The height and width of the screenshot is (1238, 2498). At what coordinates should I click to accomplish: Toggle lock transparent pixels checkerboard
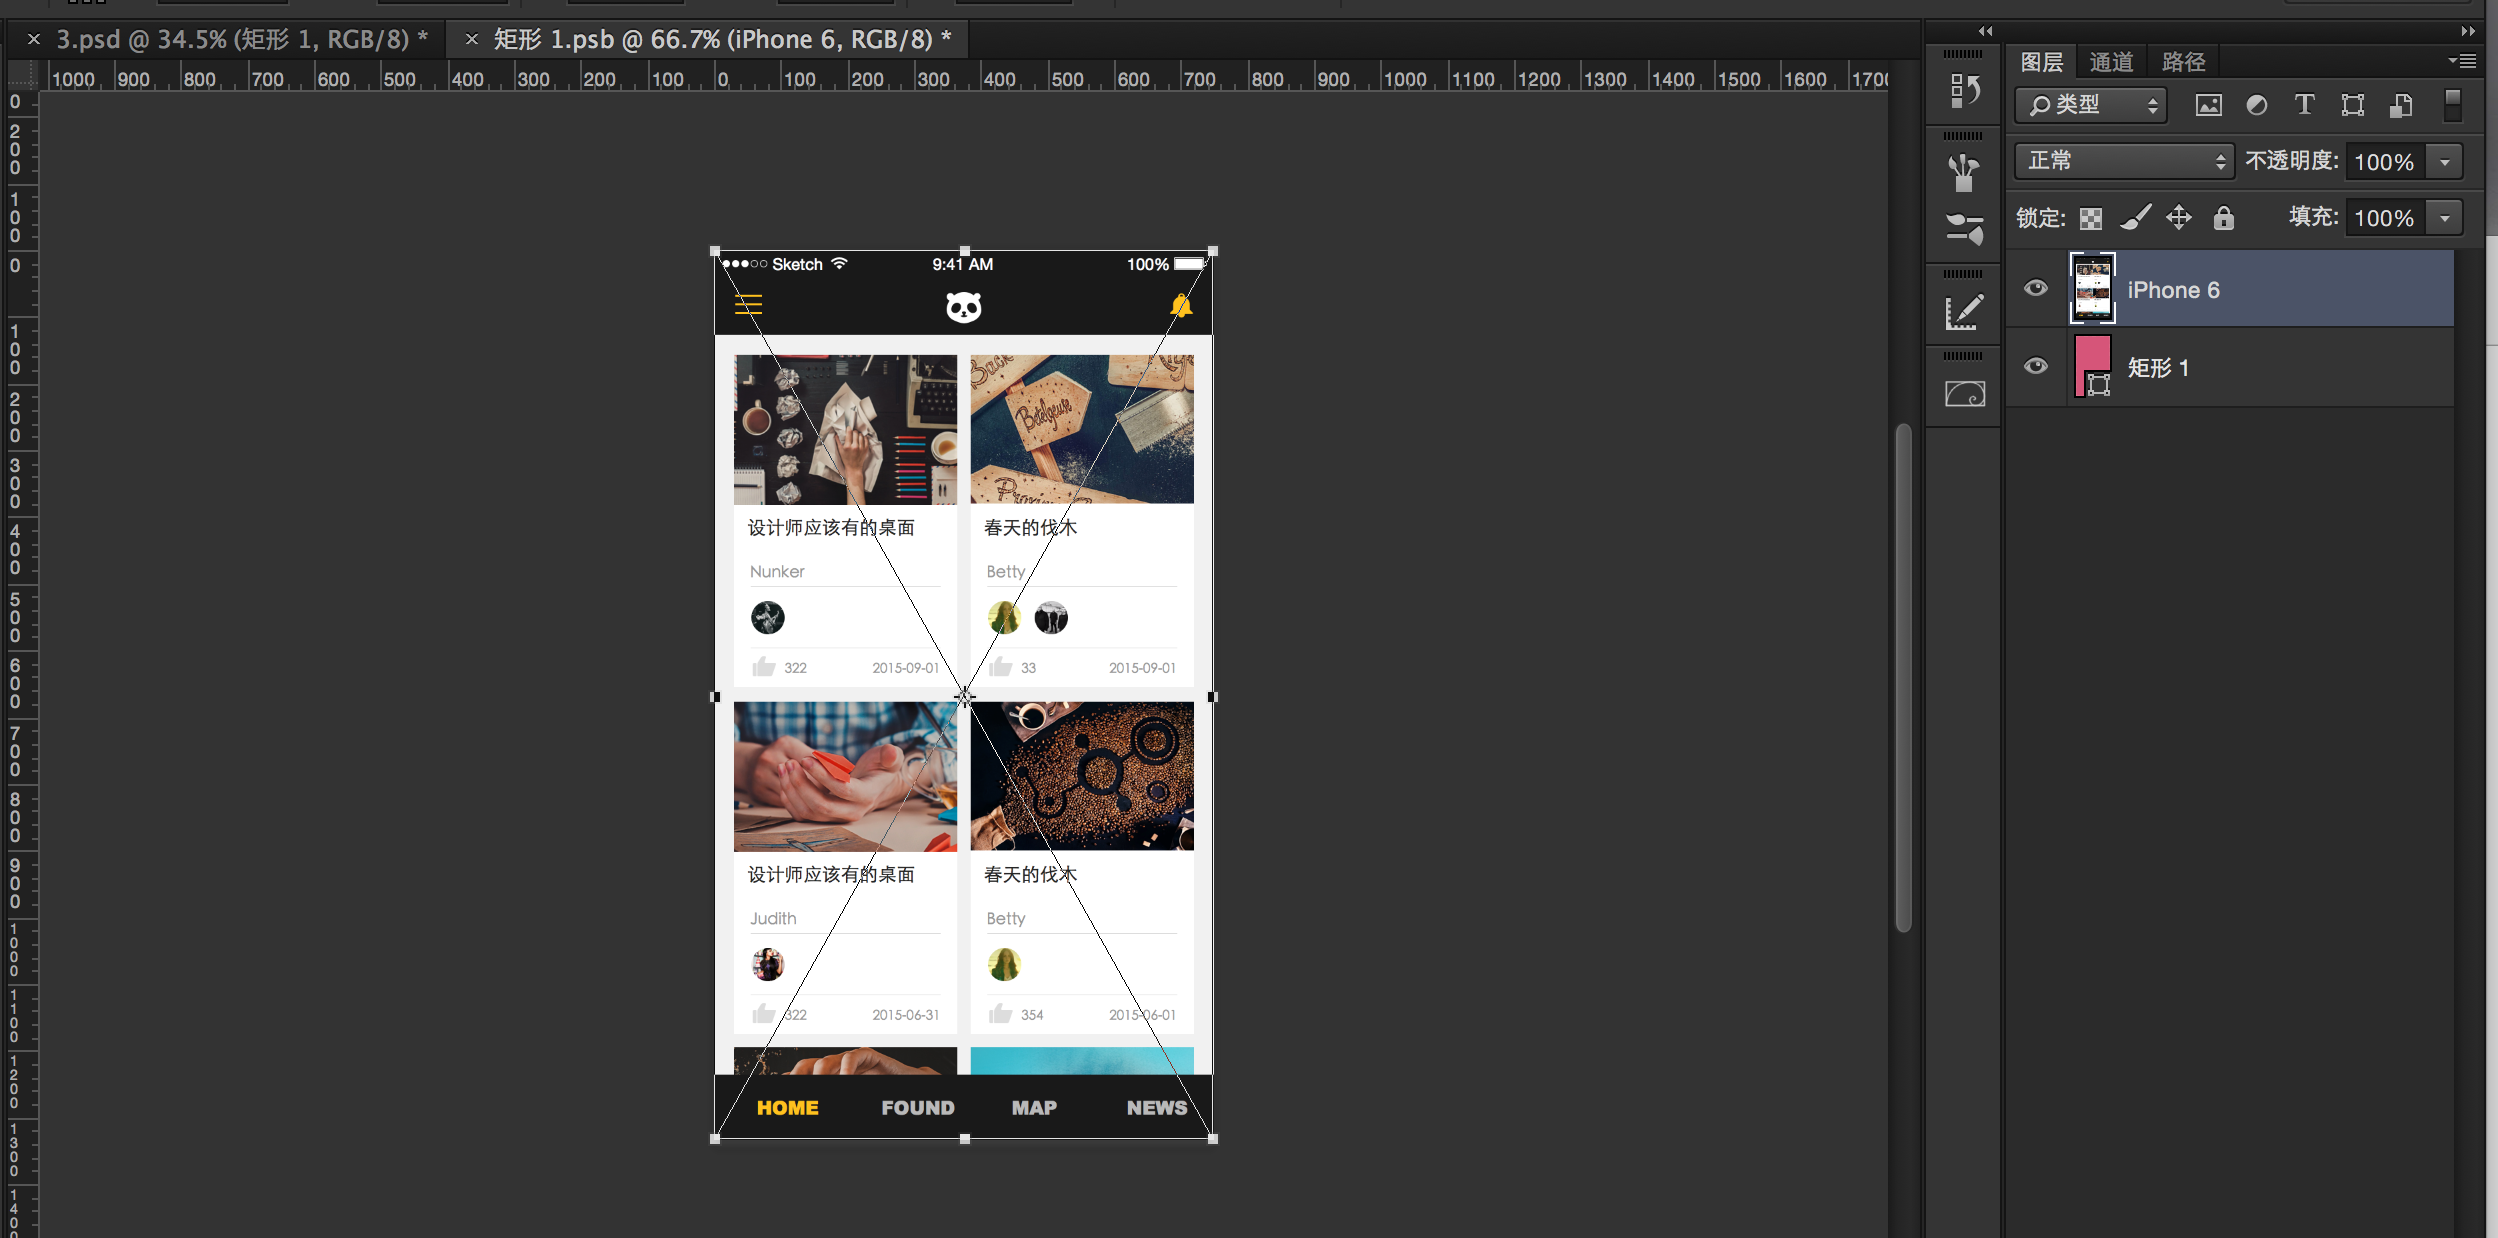[2090, 218]
